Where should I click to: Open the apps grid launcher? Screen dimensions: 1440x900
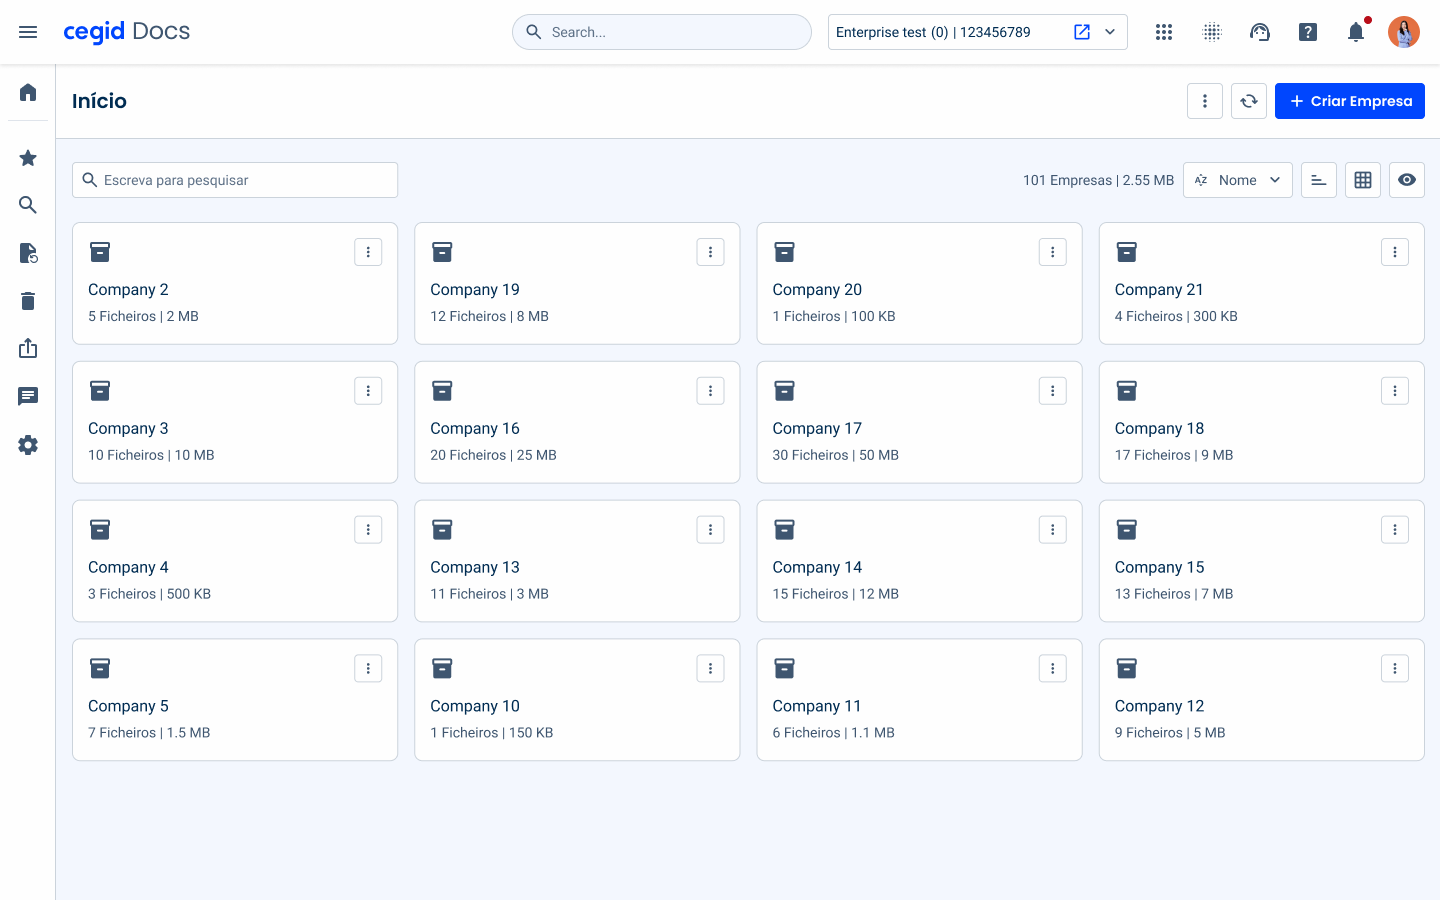[x=1164, y=32]
